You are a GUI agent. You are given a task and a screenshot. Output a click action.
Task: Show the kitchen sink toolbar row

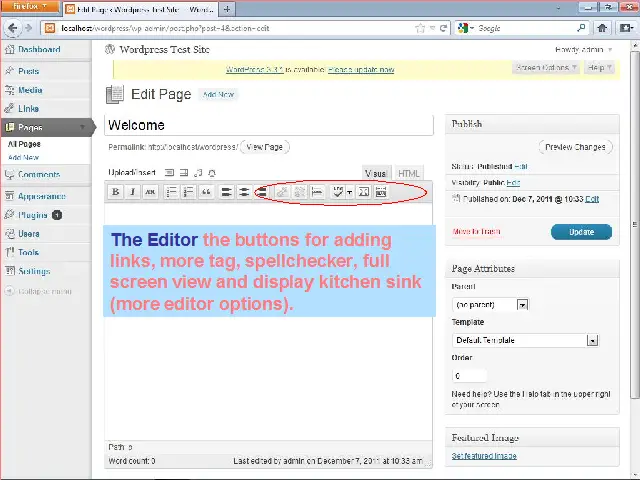click(381, 192)
